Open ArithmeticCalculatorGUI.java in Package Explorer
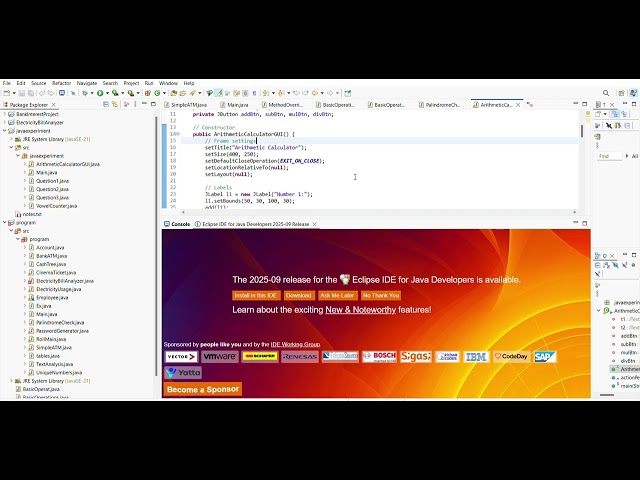The image size is (640, 480). click(68, 164)
